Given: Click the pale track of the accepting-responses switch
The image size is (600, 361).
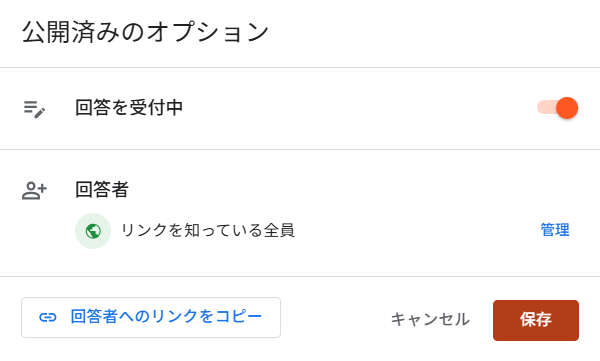Looking at the screenshot, I should tap(546, 108).
